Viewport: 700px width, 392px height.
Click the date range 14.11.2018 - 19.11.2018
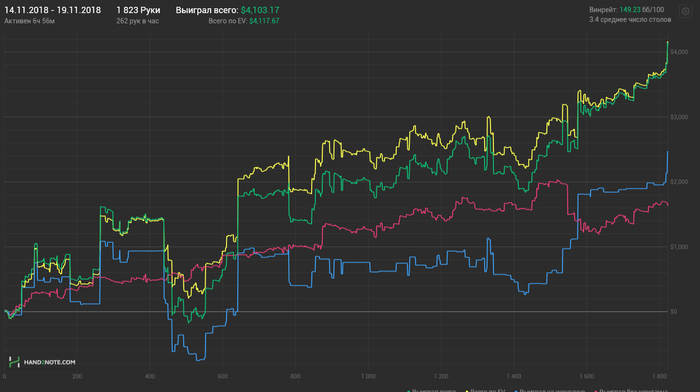tap(53, 10)
